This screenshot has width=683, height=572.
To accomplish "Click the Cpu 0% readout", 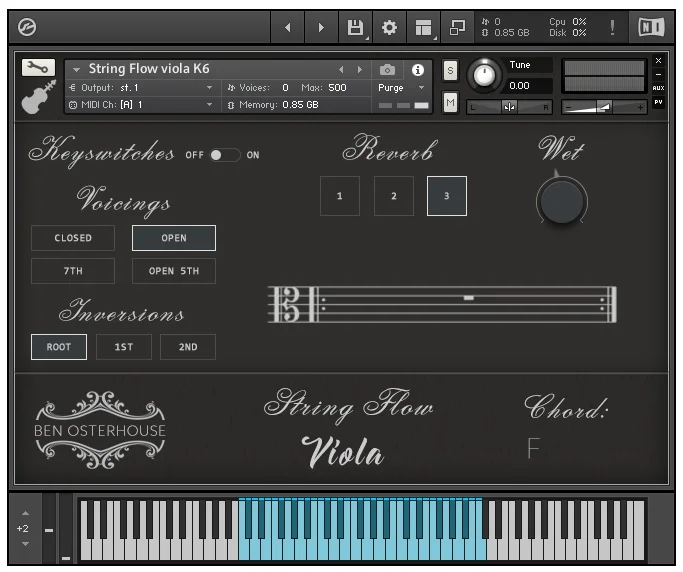I will (x=568, y=22).
